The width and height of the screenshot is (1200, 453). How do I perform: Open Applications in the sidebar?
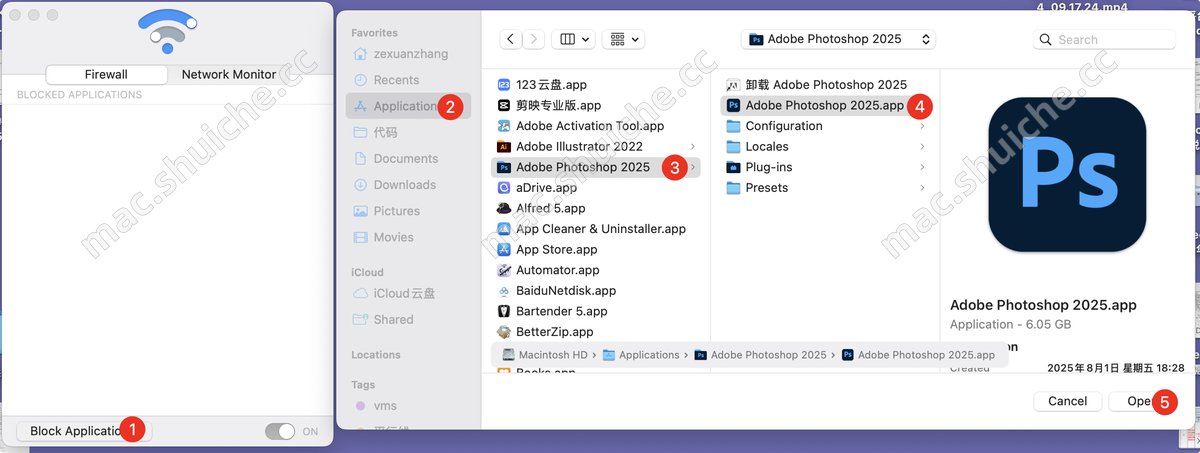click(408, 106)
